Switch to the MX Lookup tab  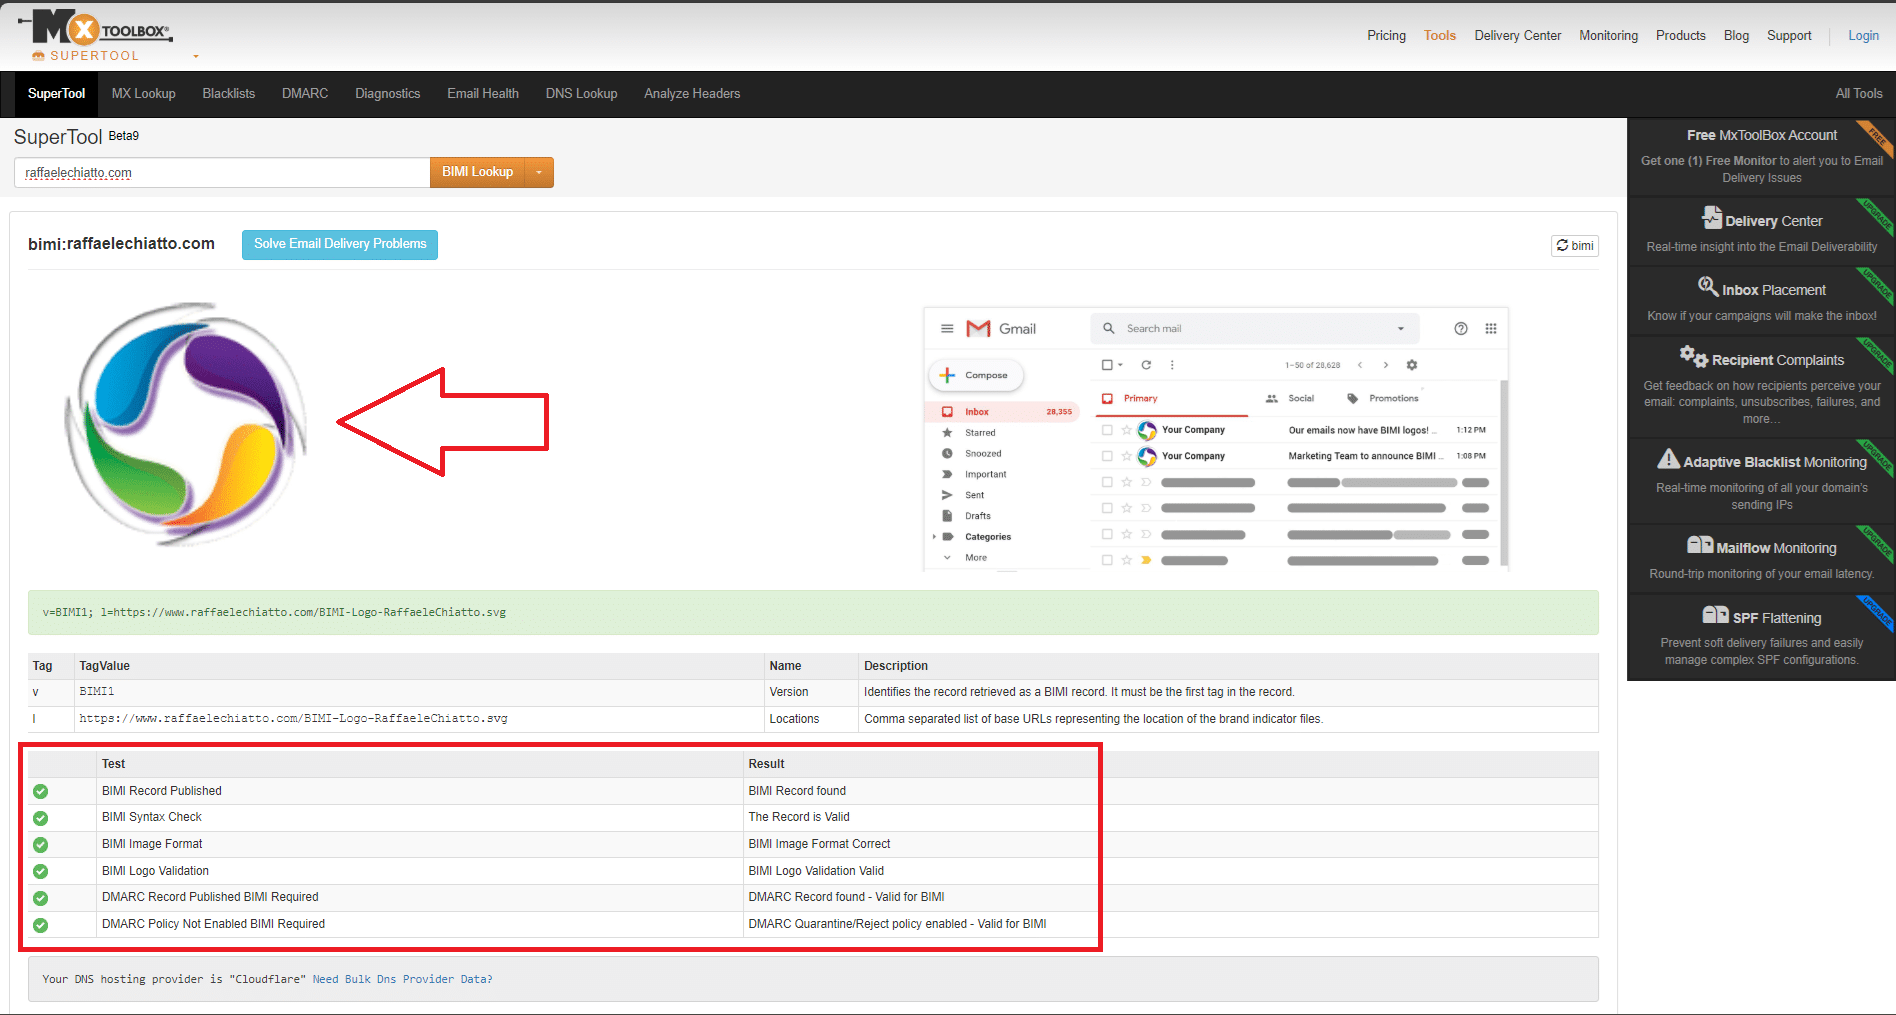[143, 94]
